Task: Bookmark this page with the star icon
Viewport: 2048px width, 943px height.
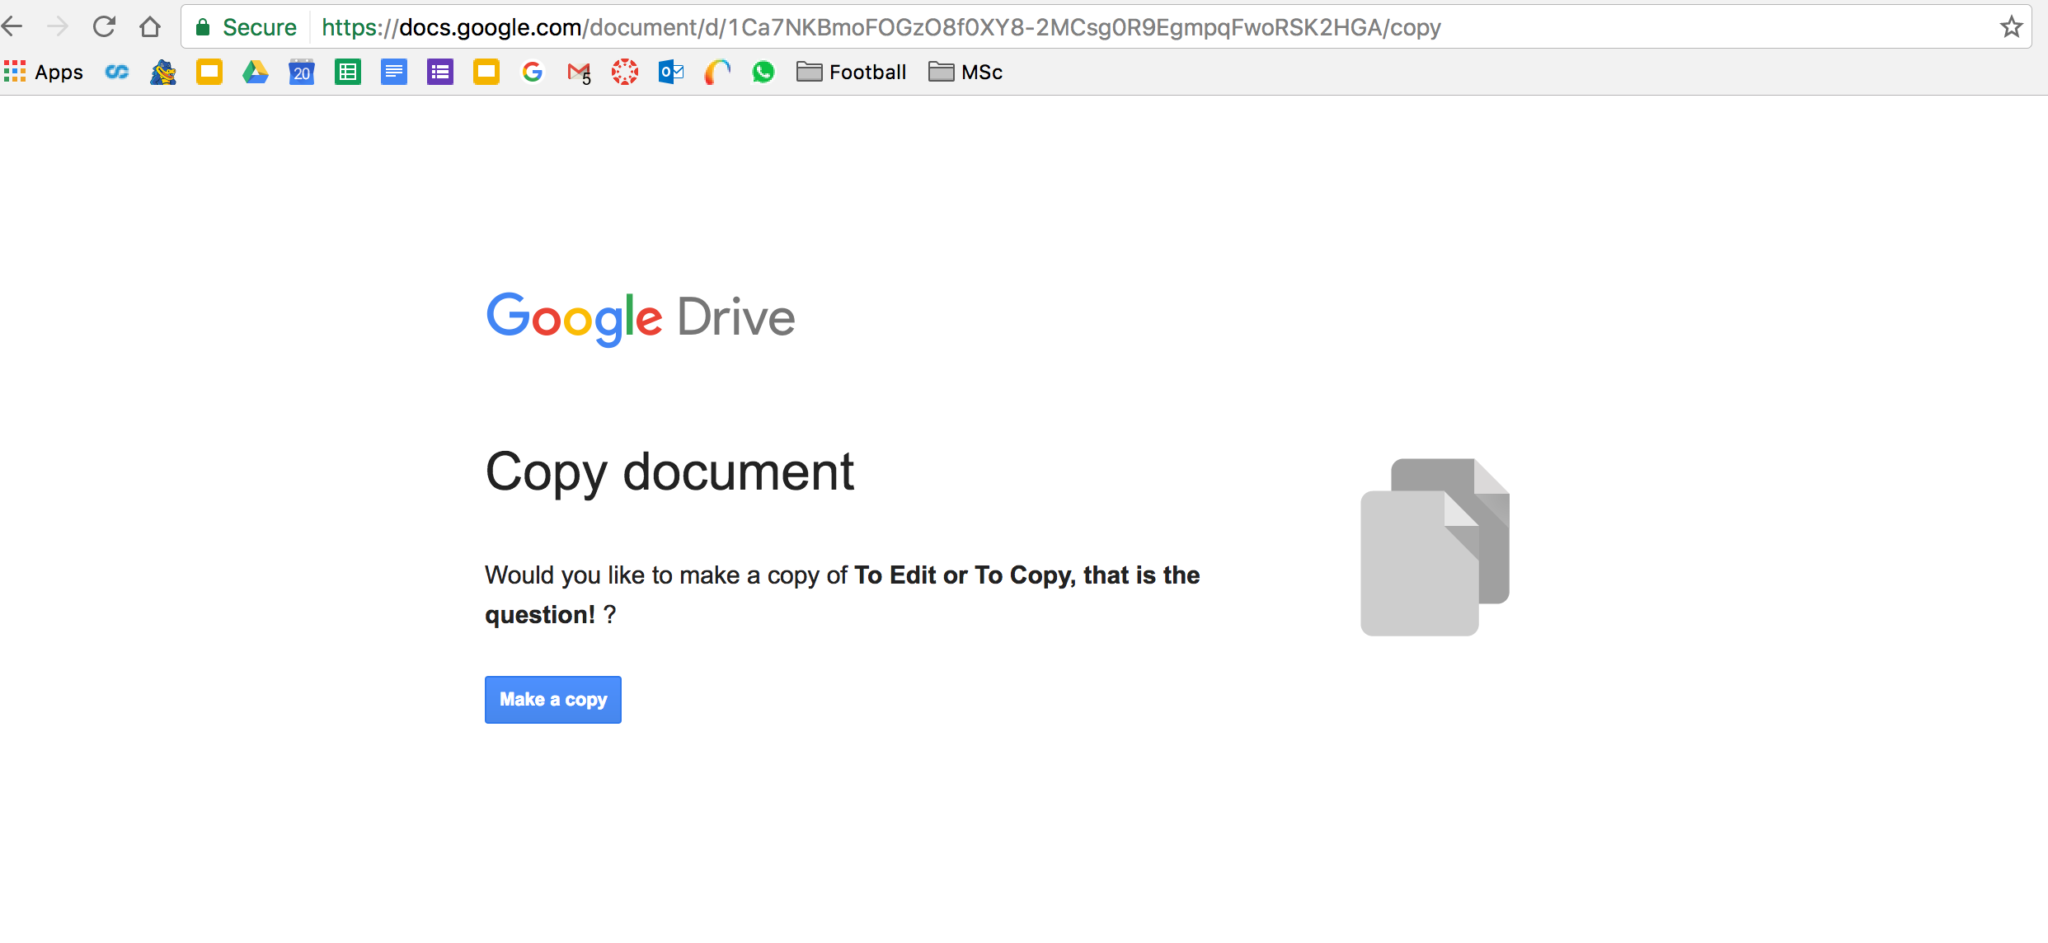Action: (x=2011, y=27)
